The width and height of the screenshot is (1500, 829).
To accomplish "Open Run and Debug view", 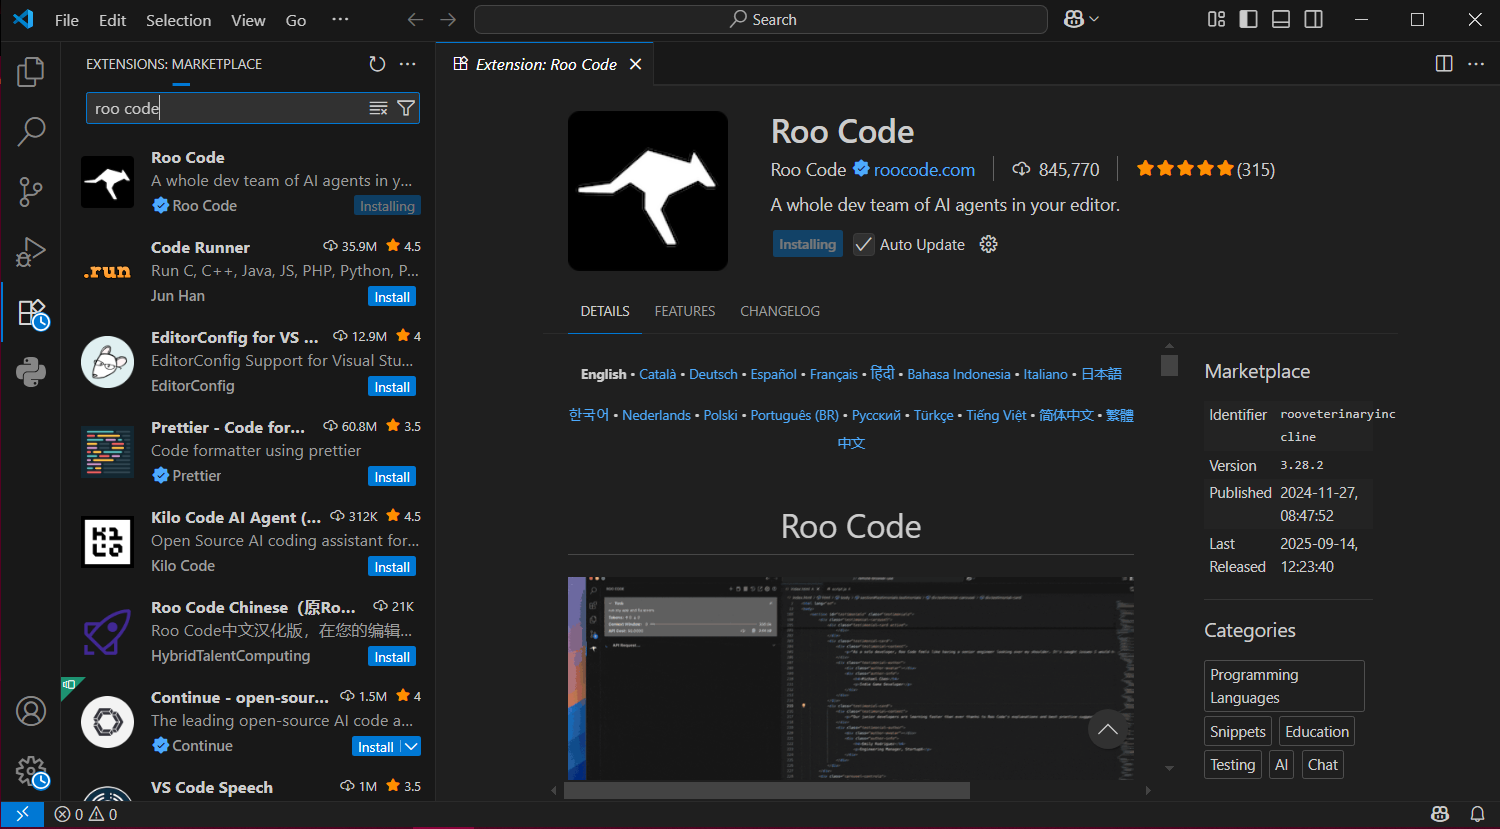I will (31, 252).
